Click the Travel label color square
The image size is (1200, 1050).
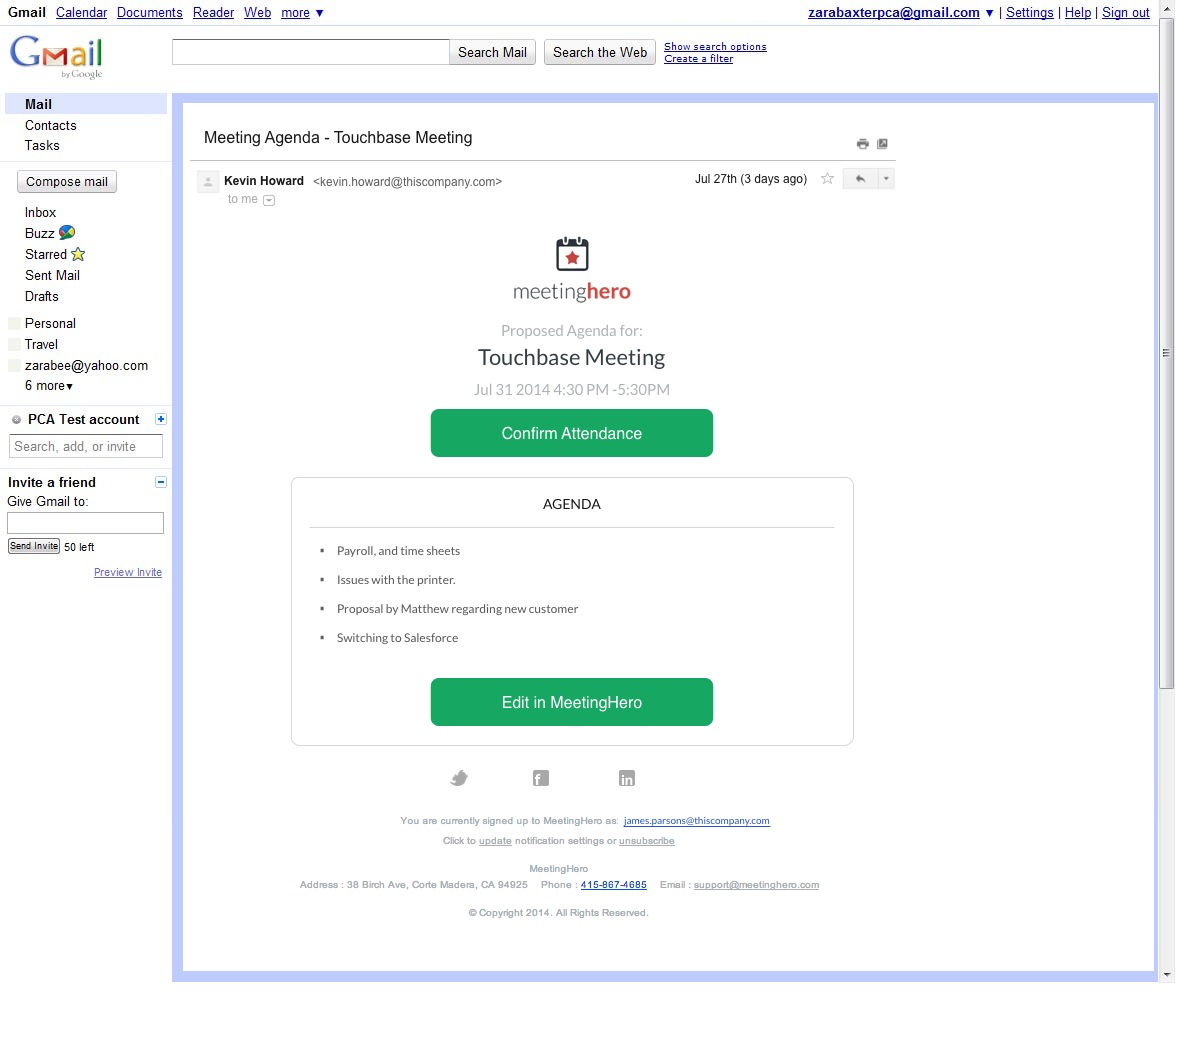coord(14,345)
